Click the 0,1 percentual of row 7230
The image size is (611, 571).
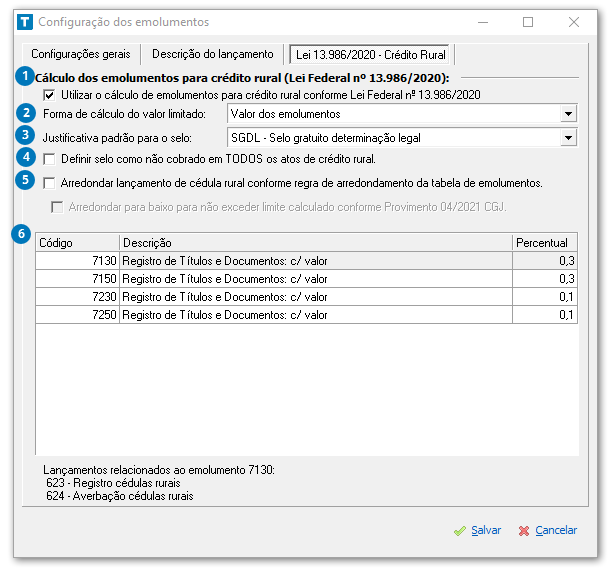pyautogui.click(x=545, y=297)
